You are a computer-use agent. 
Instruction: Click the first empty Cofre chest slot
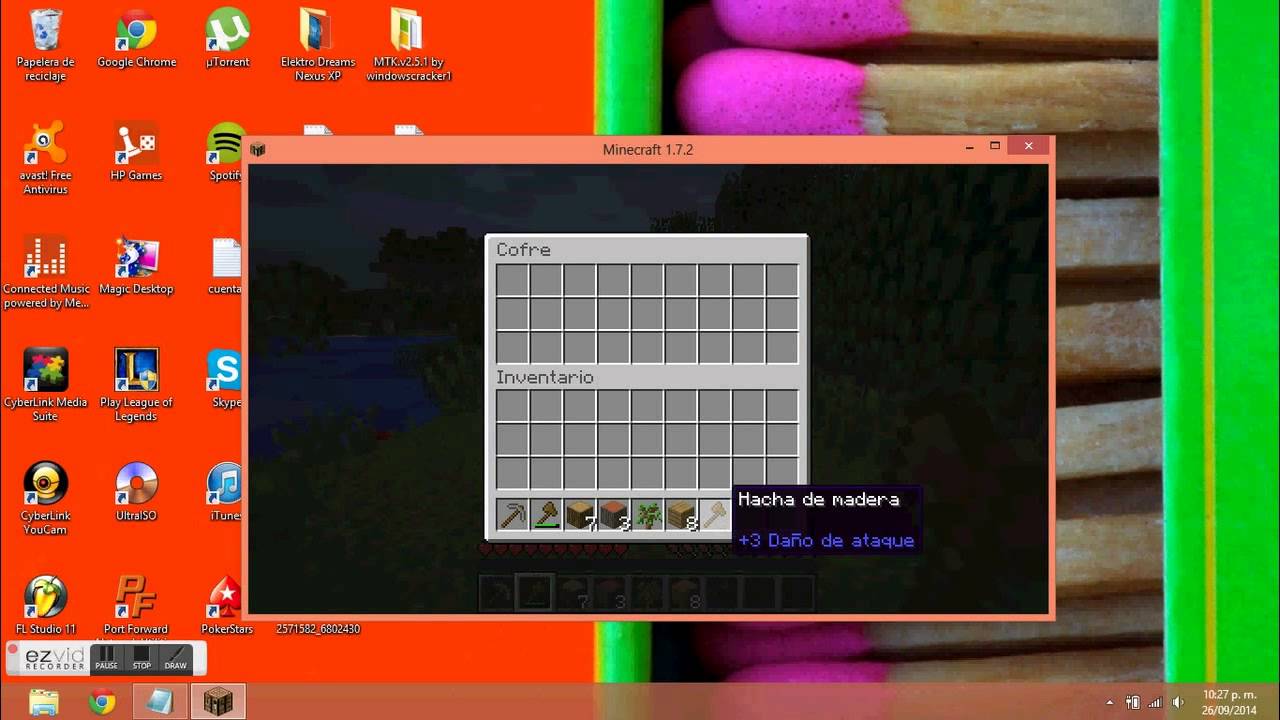[x=513, y=280]
